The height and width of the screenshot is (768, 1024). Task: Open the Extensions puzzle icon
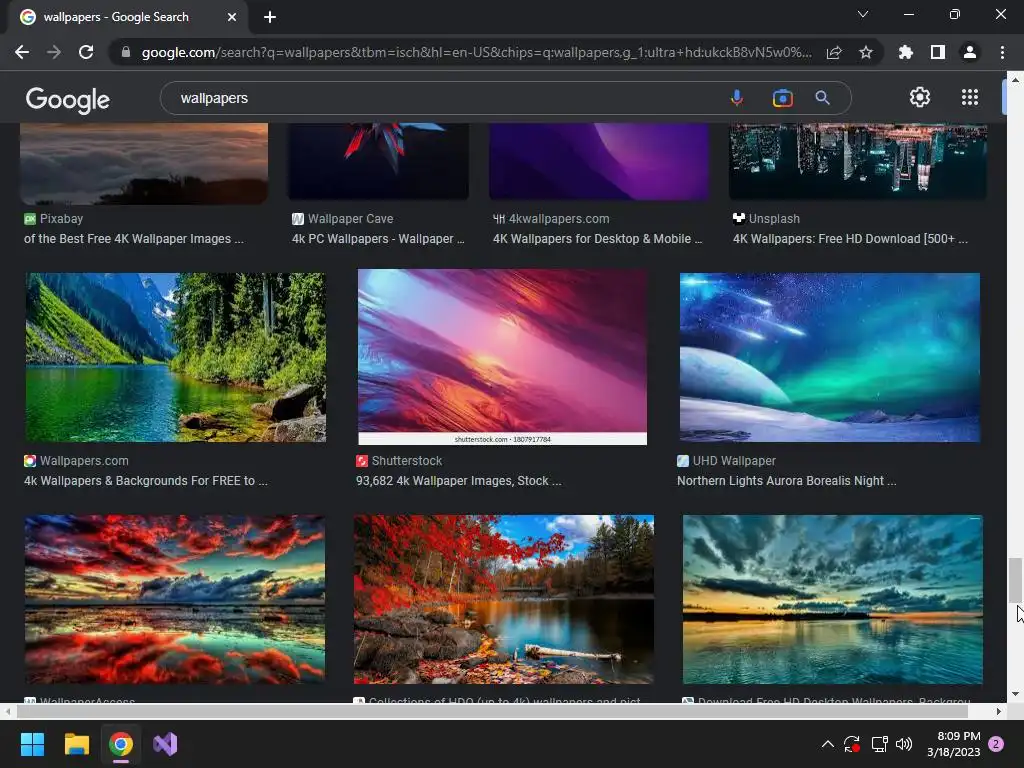point(905,52)
